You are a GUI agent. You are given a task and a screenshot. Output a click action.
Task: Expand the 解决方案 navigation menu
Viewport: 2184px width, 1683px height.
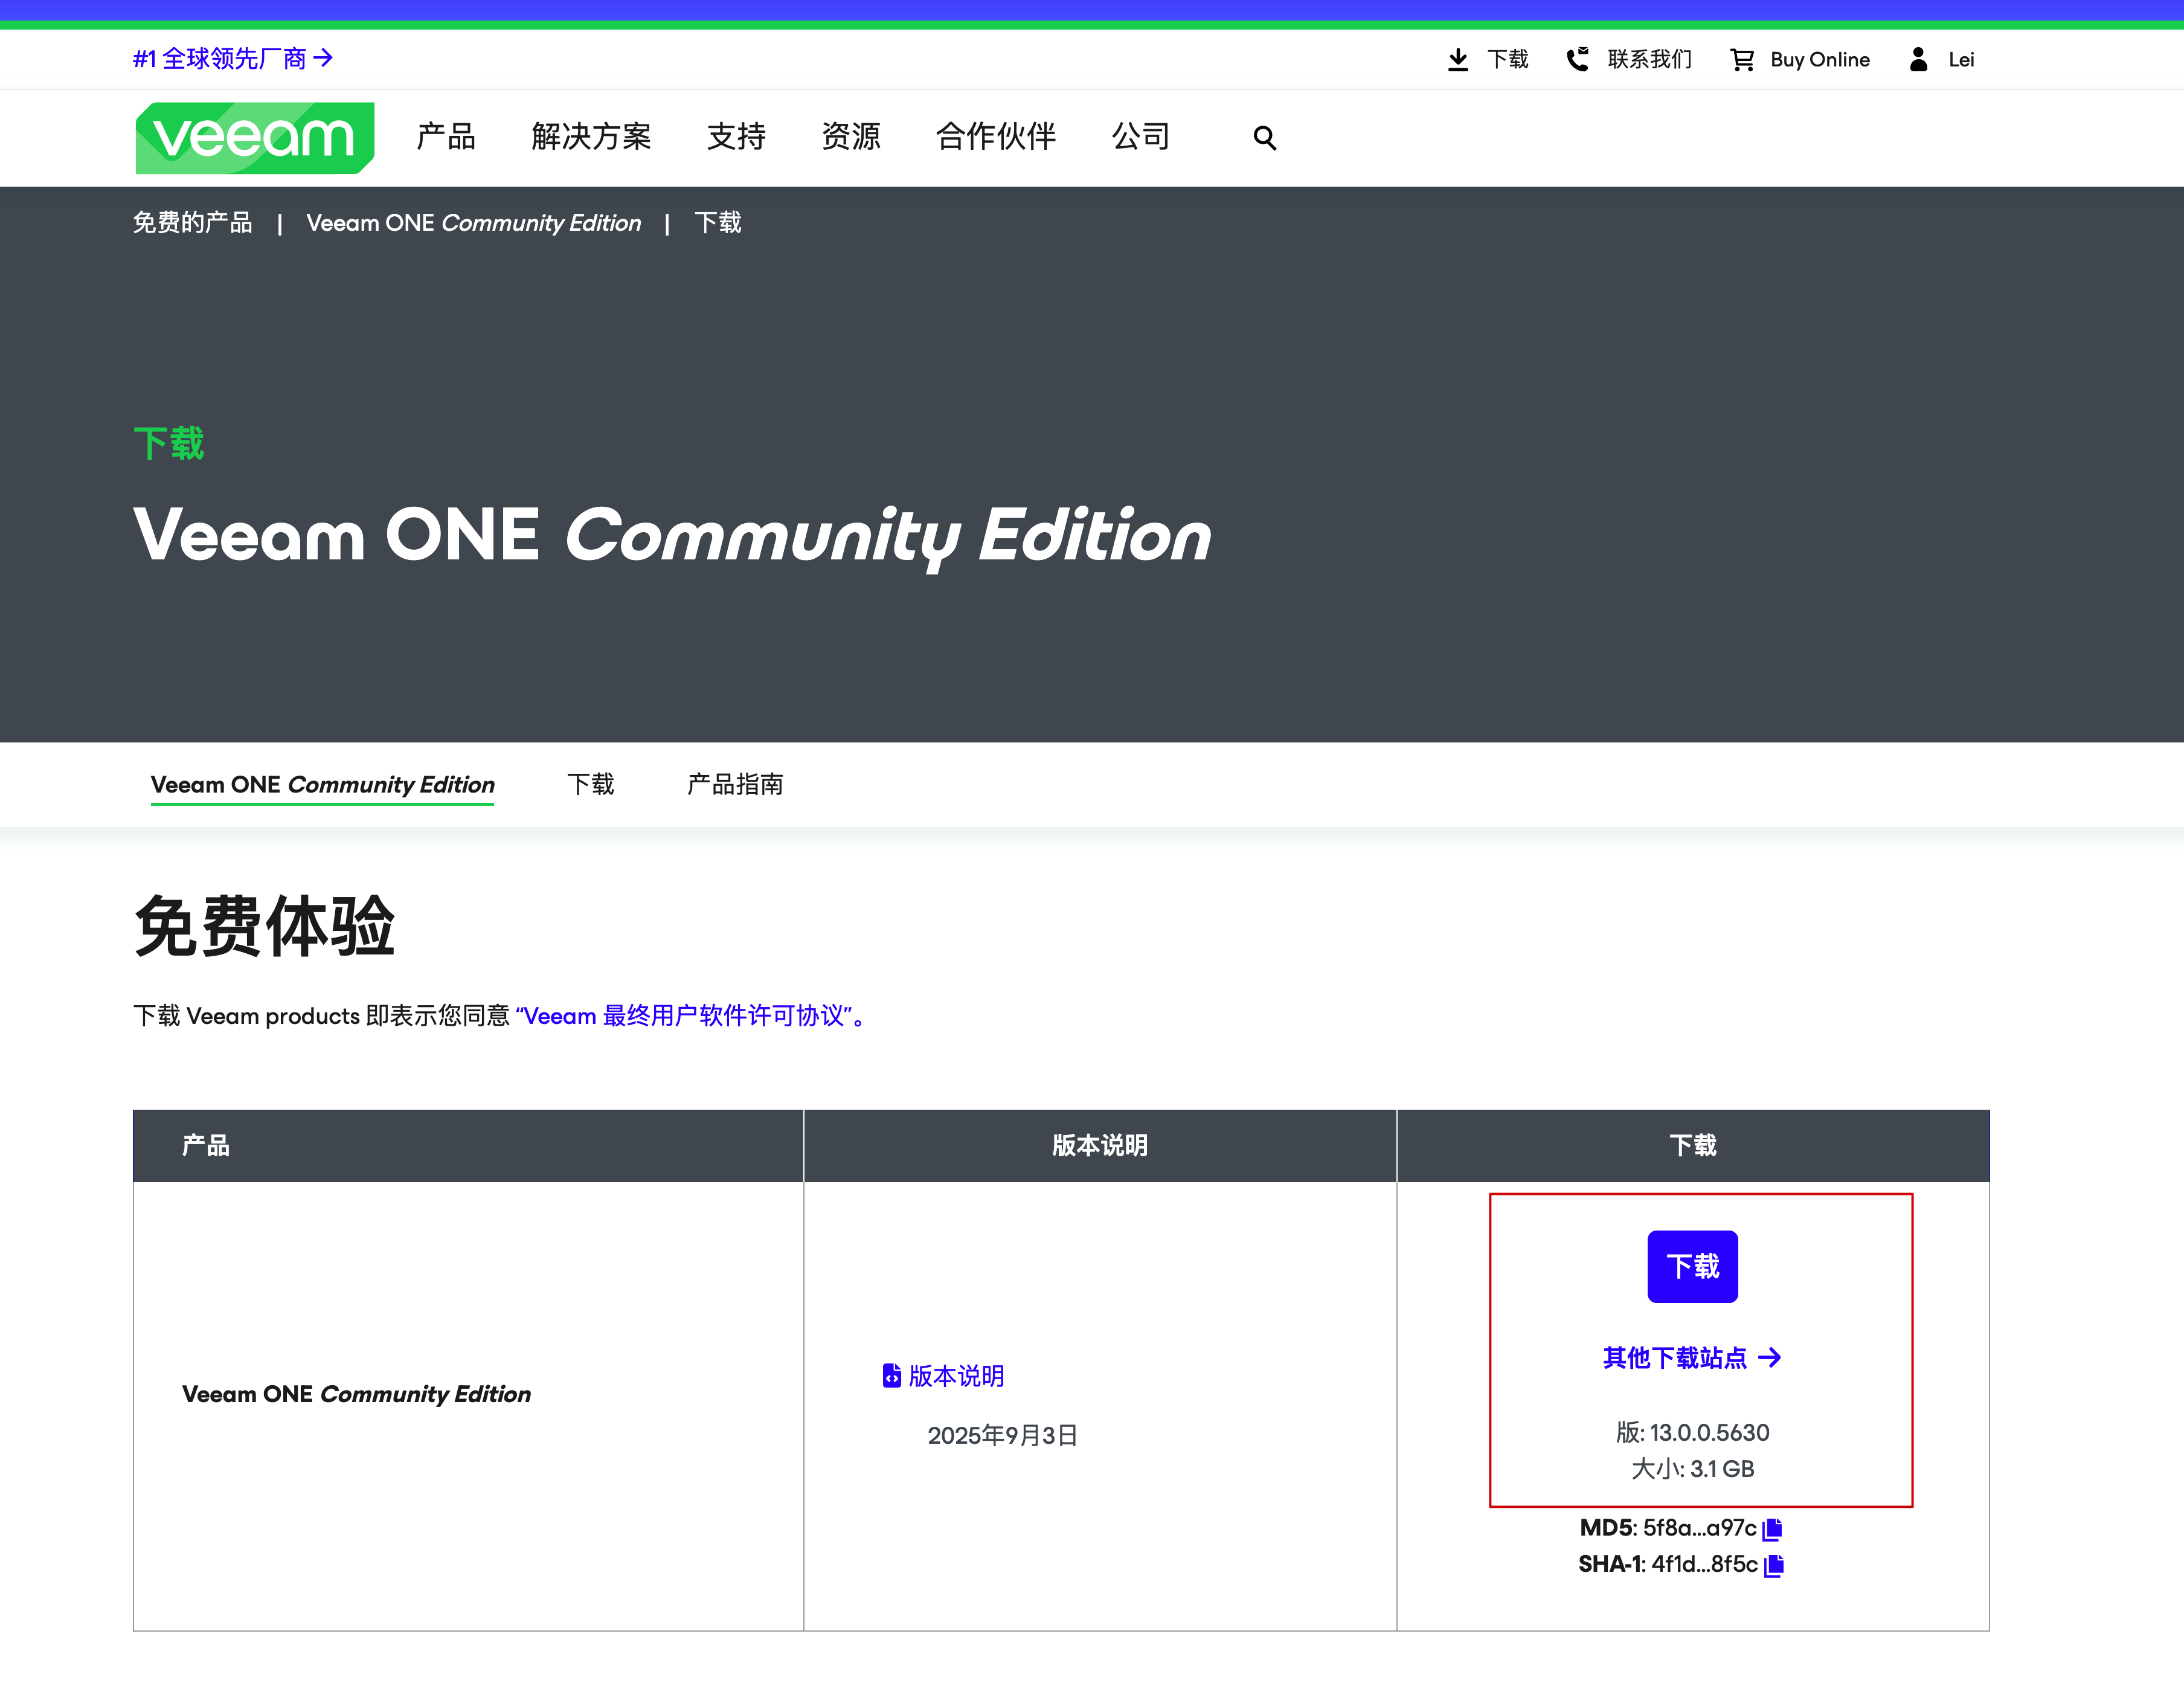coord(591,137)
